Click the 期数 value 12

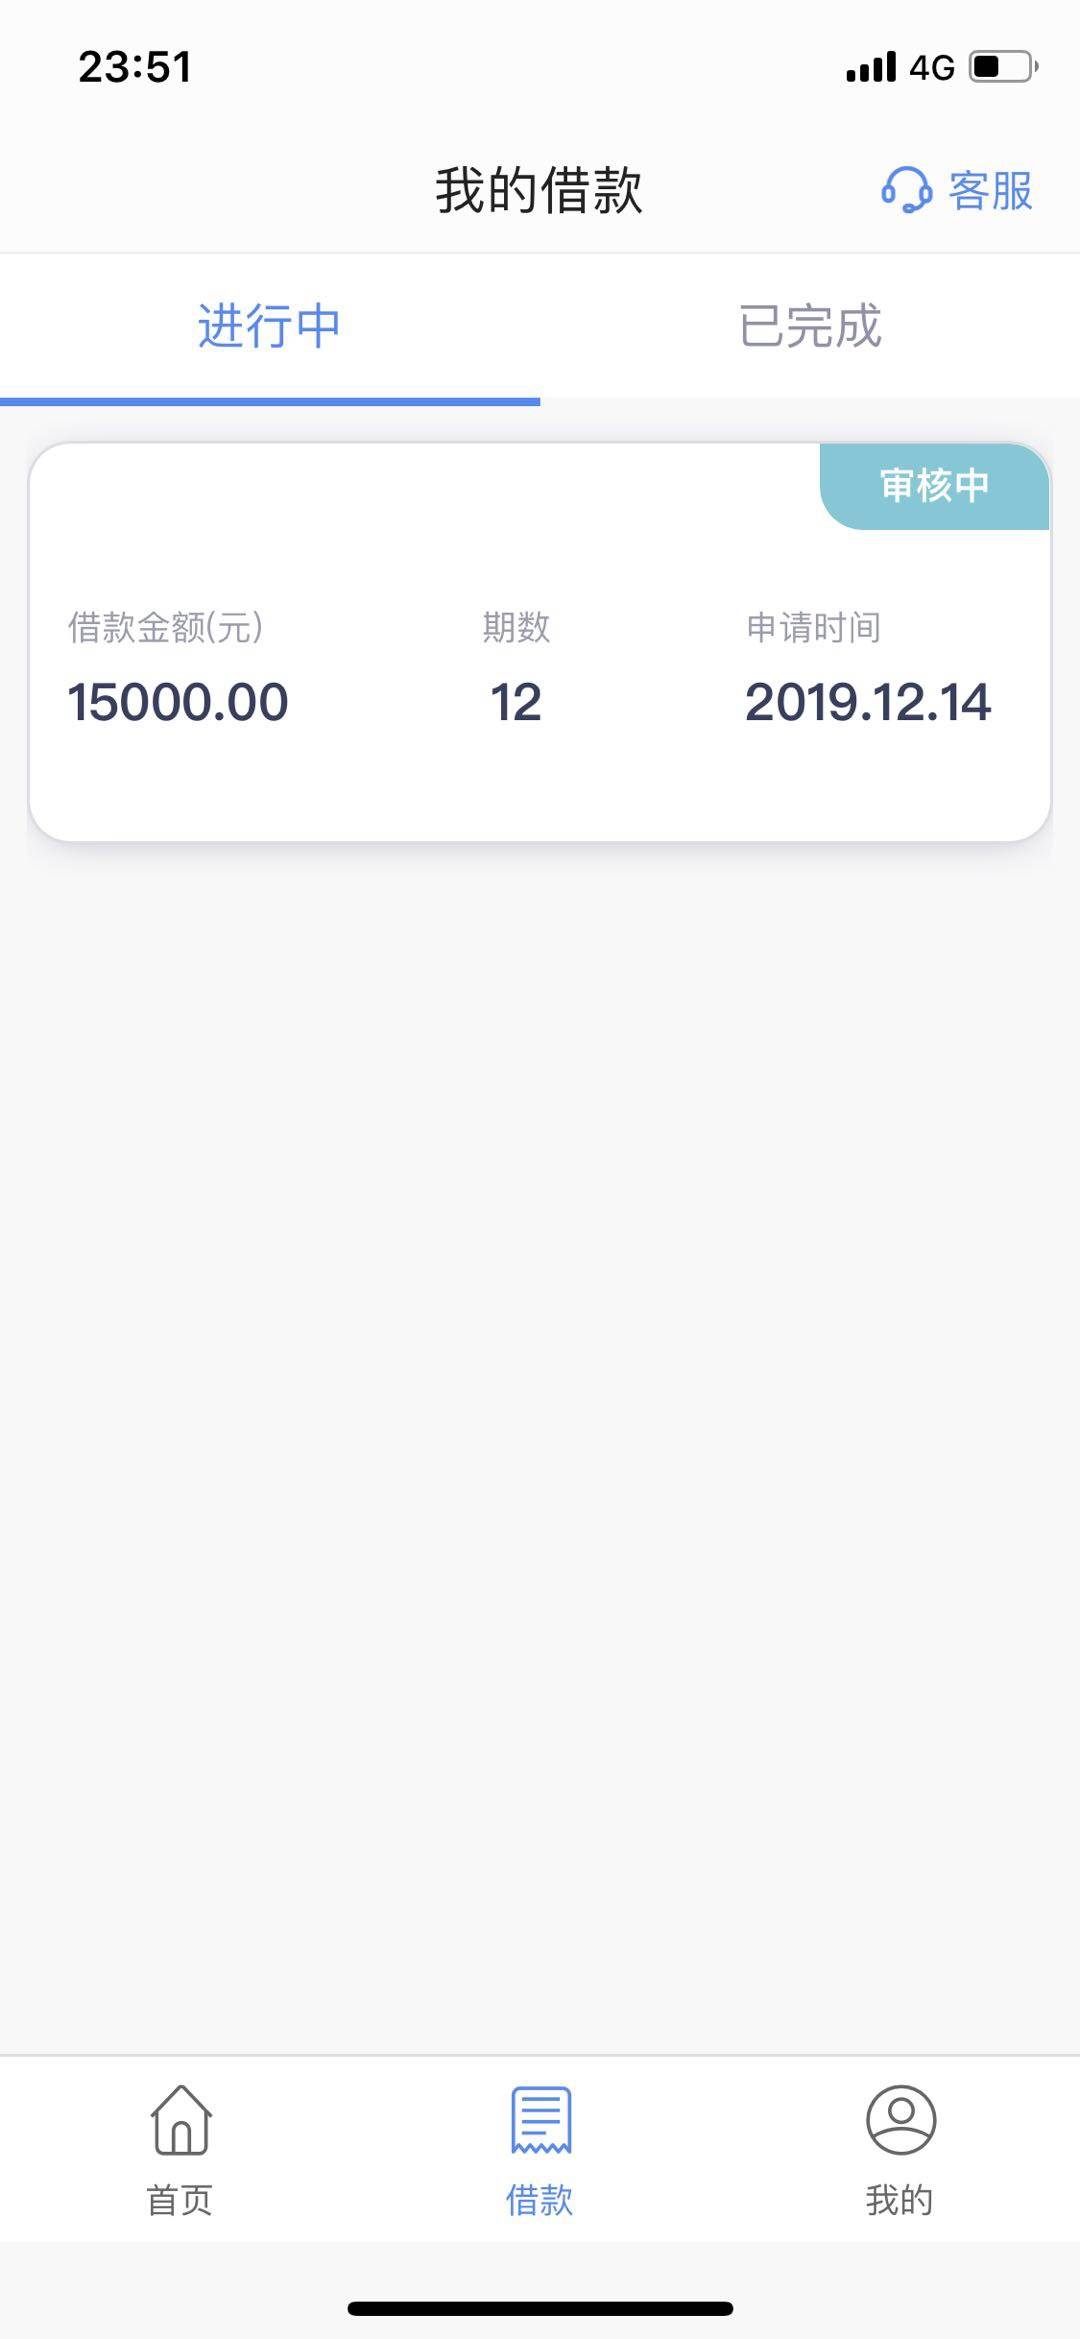tap(516, 702)
